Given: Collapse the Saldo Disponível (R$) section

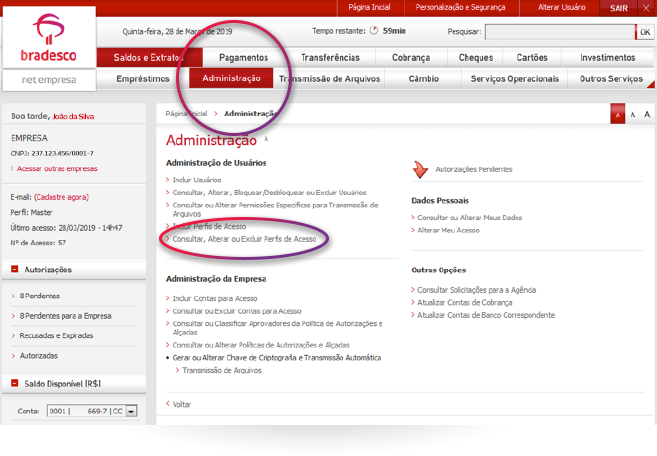Looking at the screenshot, I should click(15, 383).
